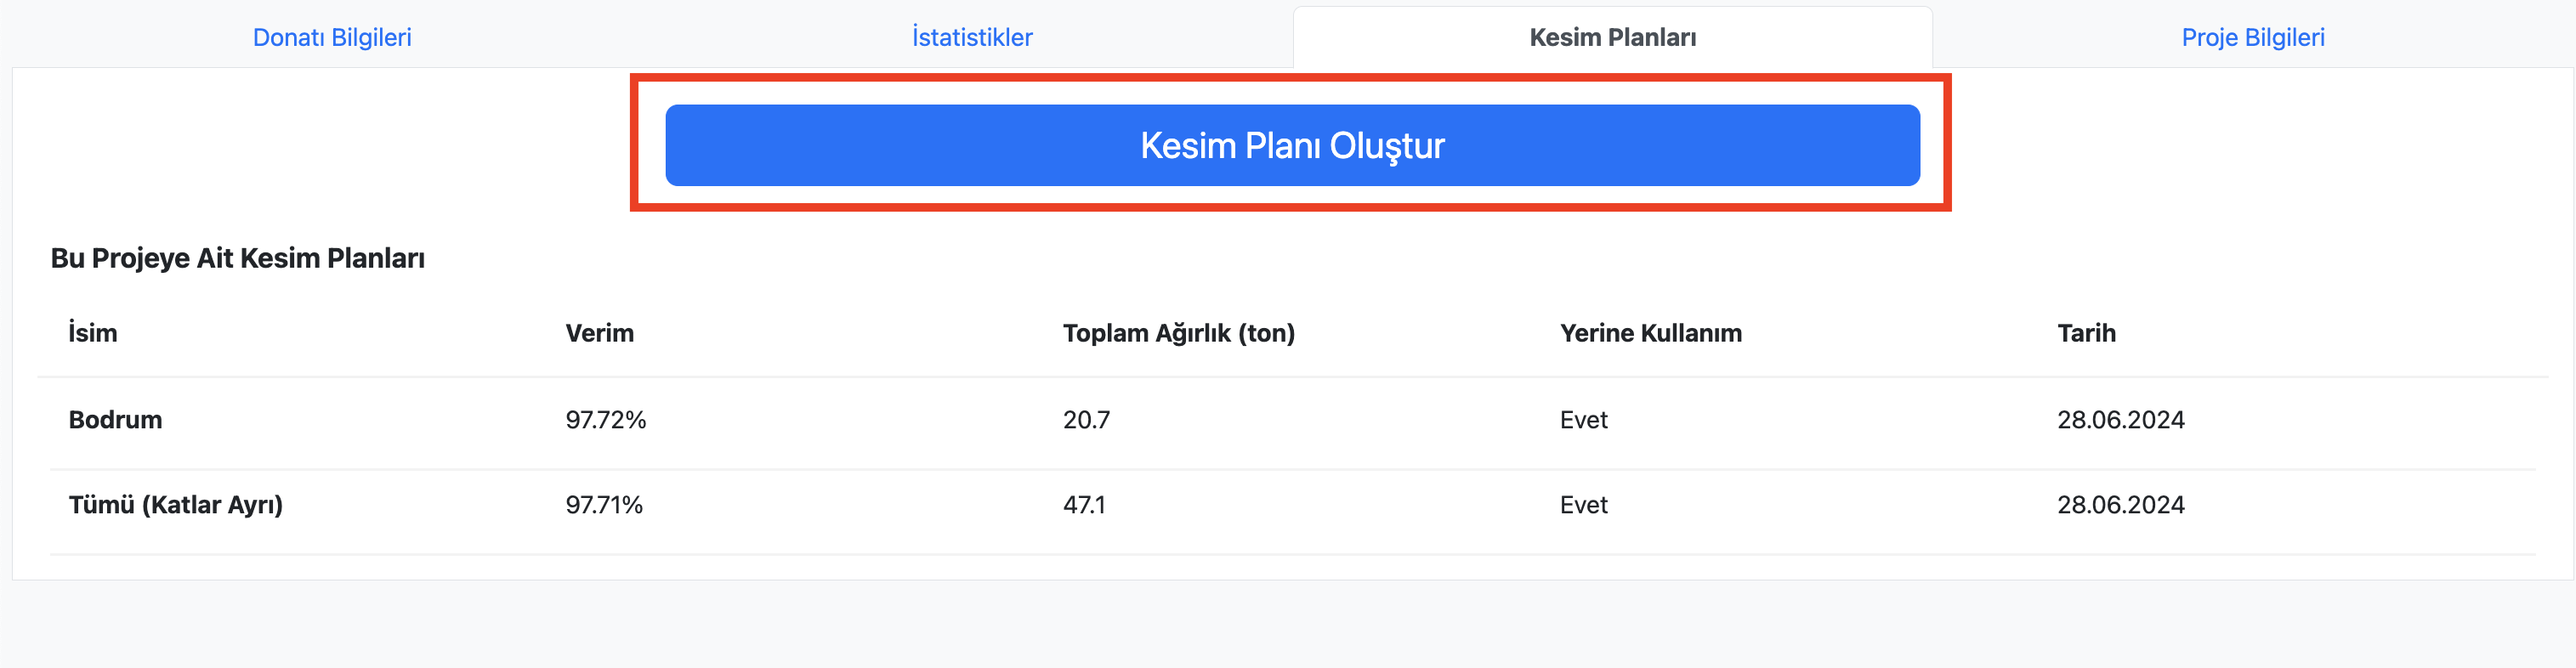
Task: Click the Yerine Kullanım column header
Action: tap(1650, 333)
